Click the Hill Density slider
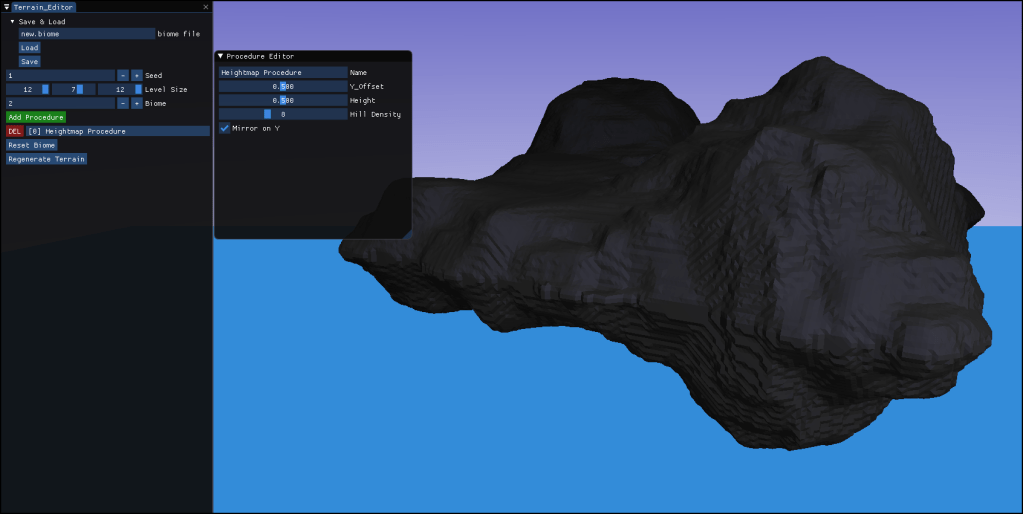The height and width of the screenshot is (514, 1023). pyautogui.click(x=282, y=114)
